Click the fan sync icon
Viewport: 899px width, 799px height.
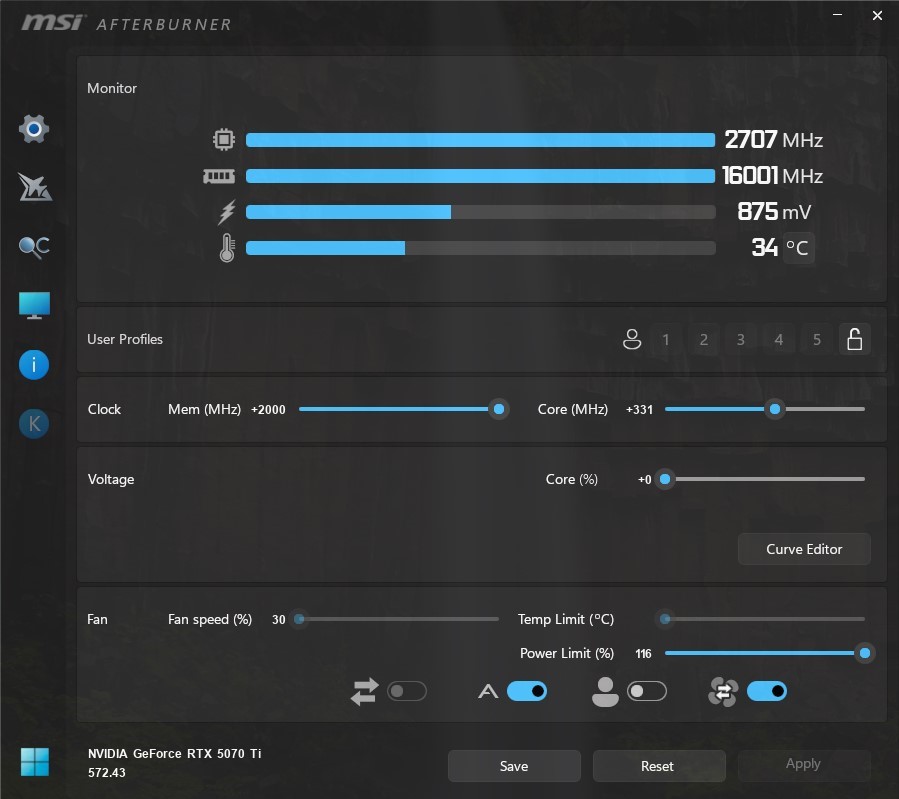(723, 692)
